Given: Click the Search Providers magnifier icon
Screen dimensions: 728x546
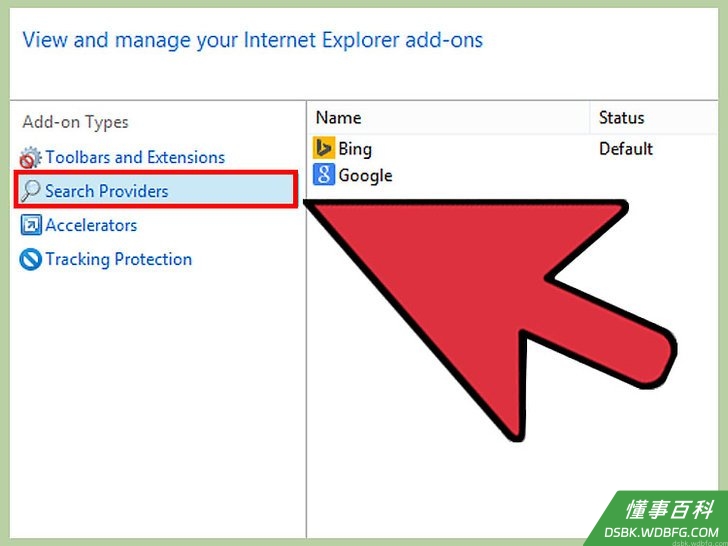Looking at the screenshot, I should tap(31, 191).
